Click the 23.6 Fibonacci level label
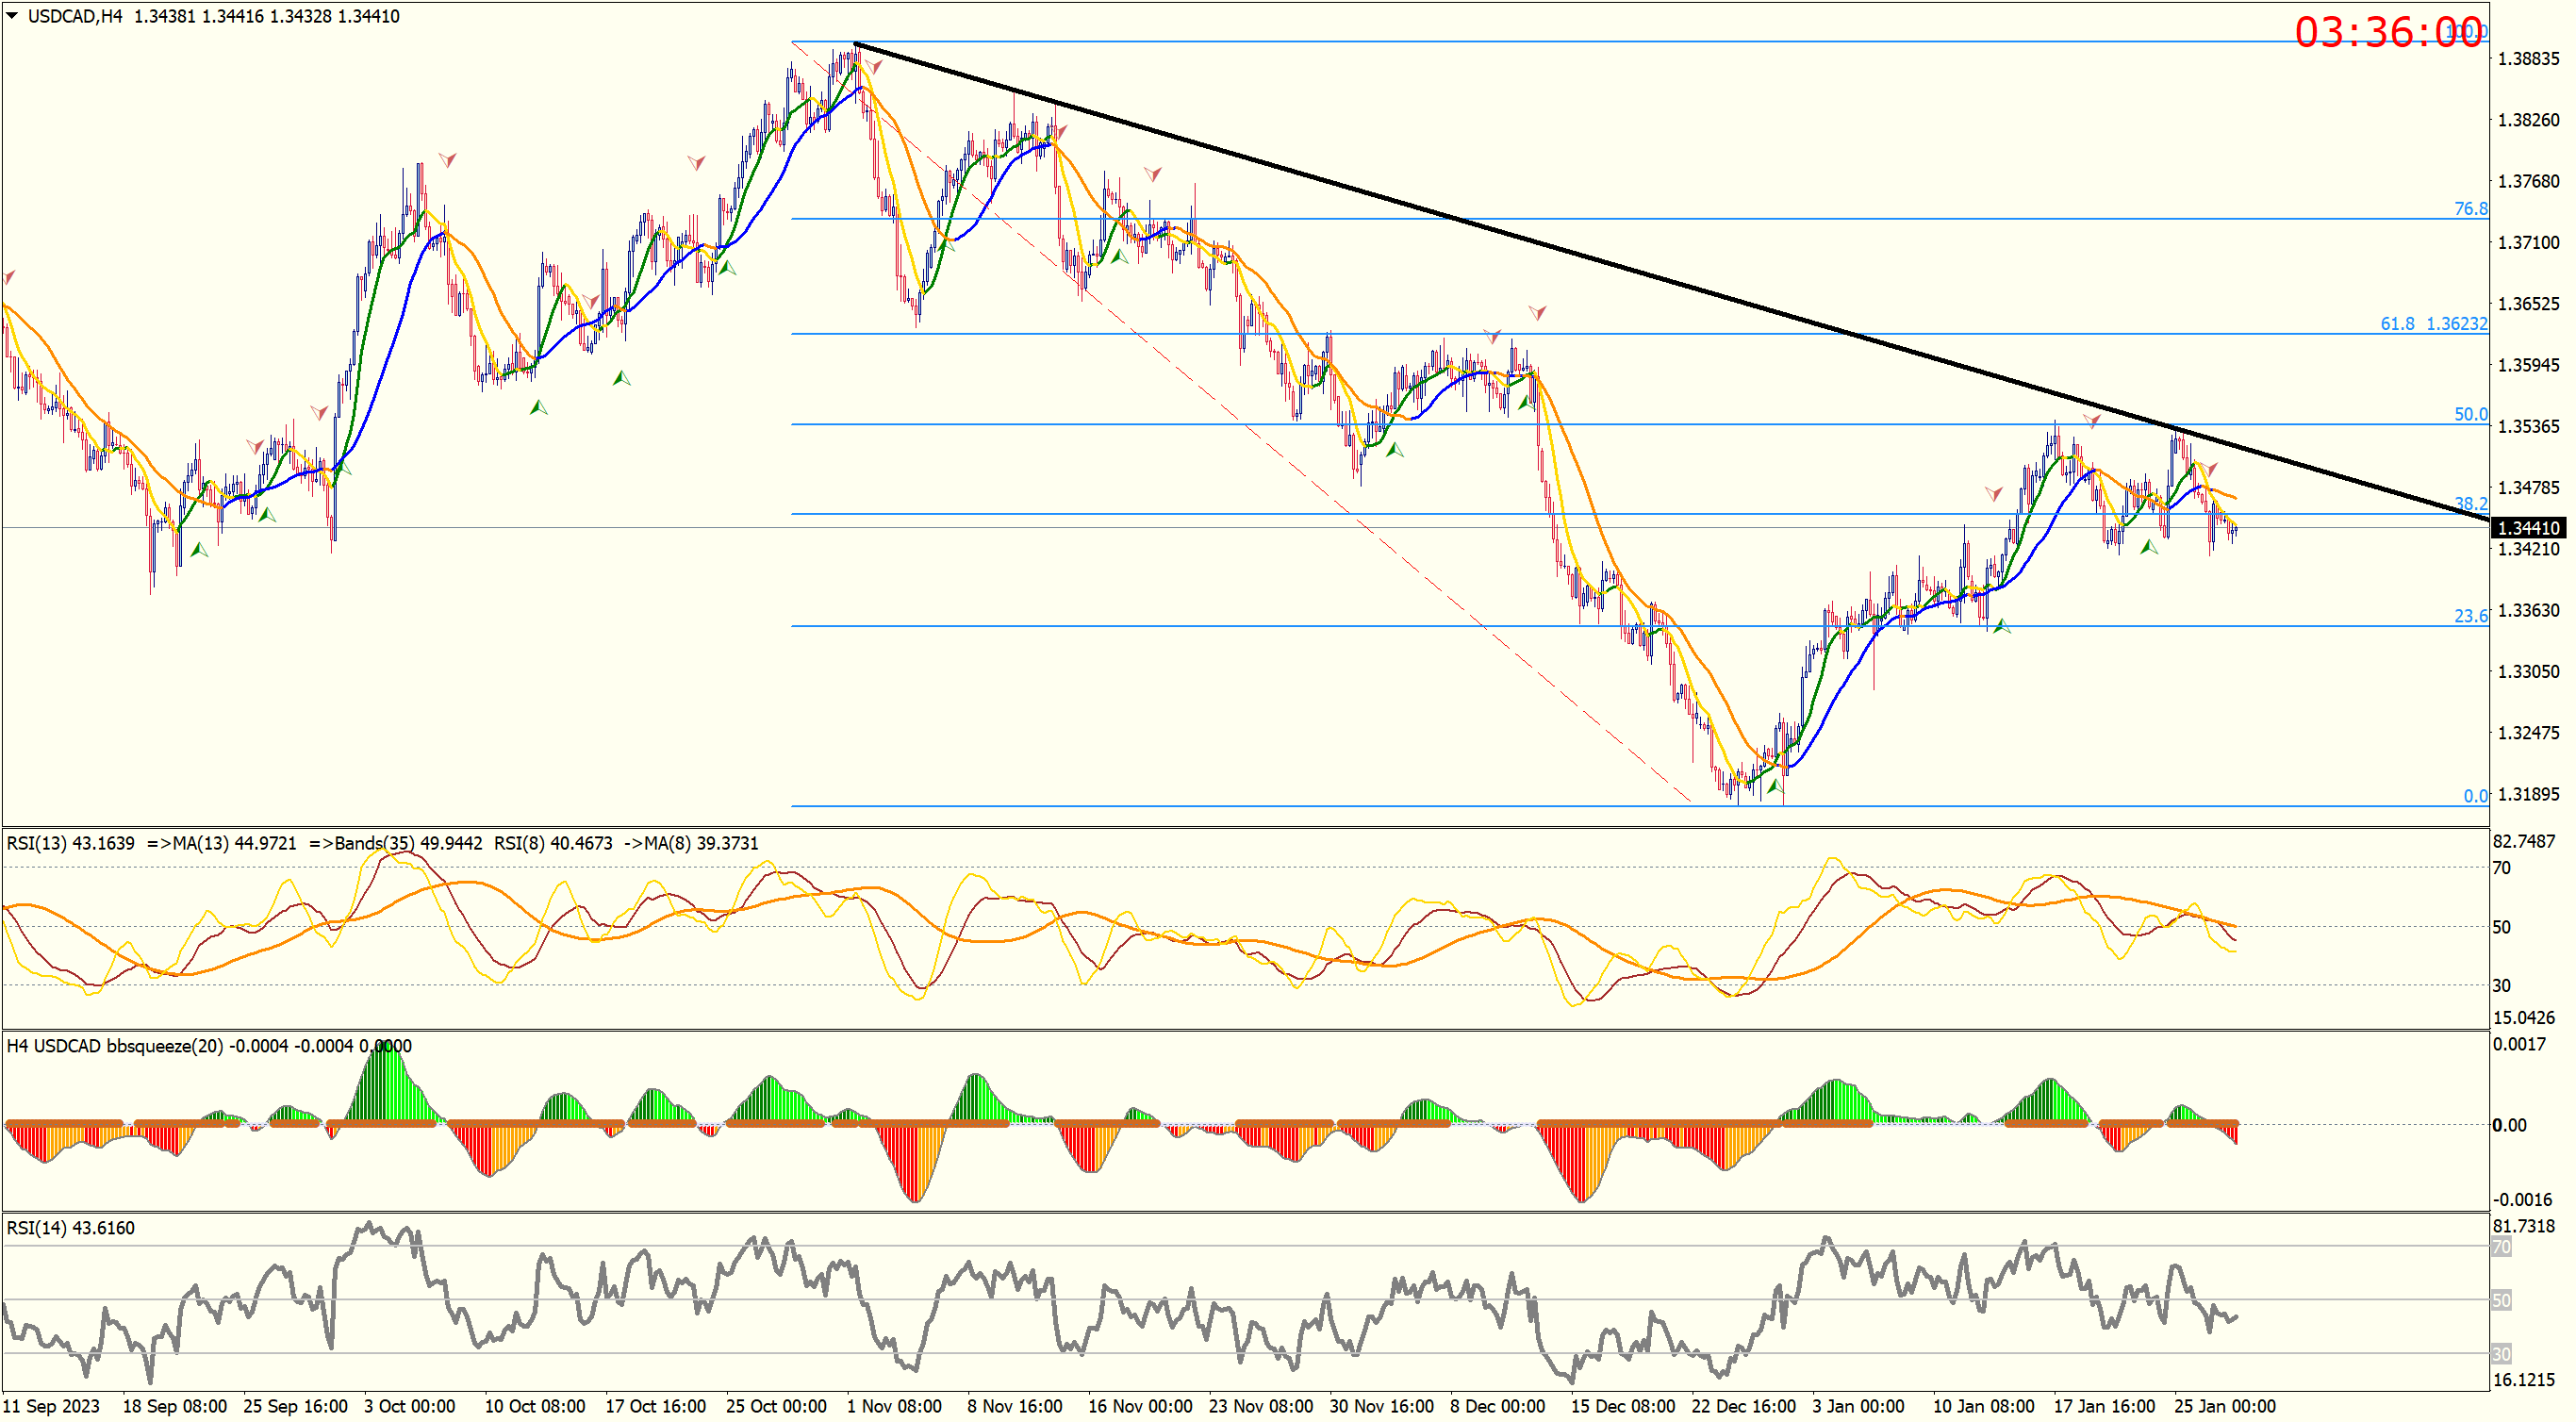The height and width of the screenshot is (1422, 2576). tap(2470, 615)
